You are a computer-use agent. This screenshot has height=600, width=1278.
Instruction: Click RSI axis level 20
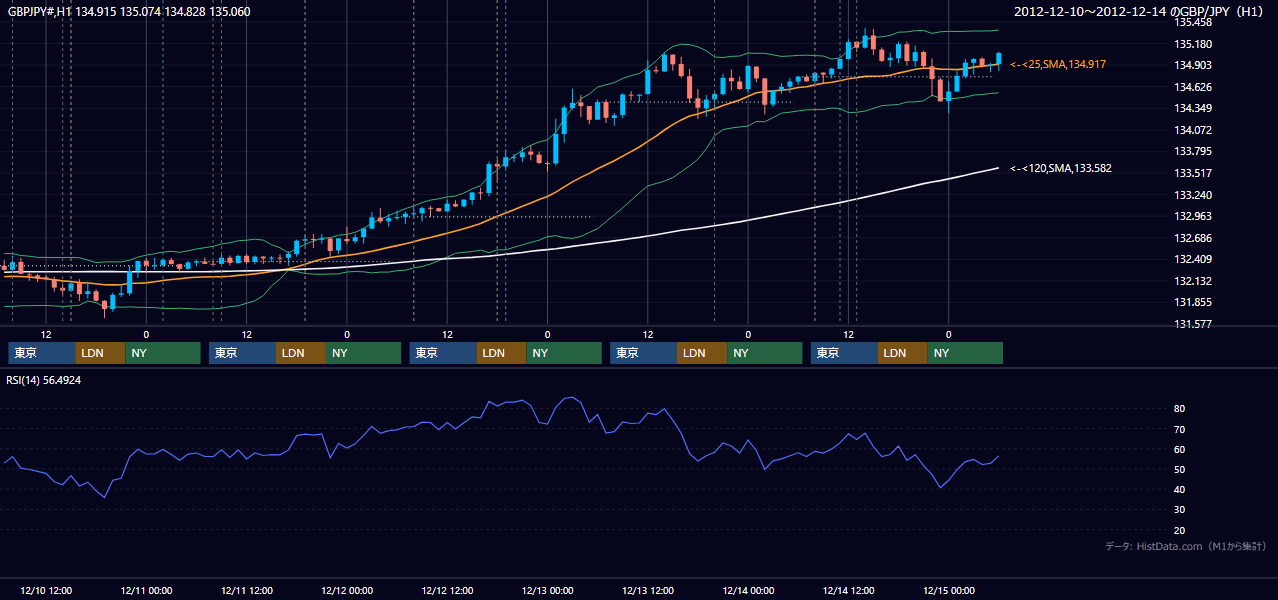point(1180,530)
